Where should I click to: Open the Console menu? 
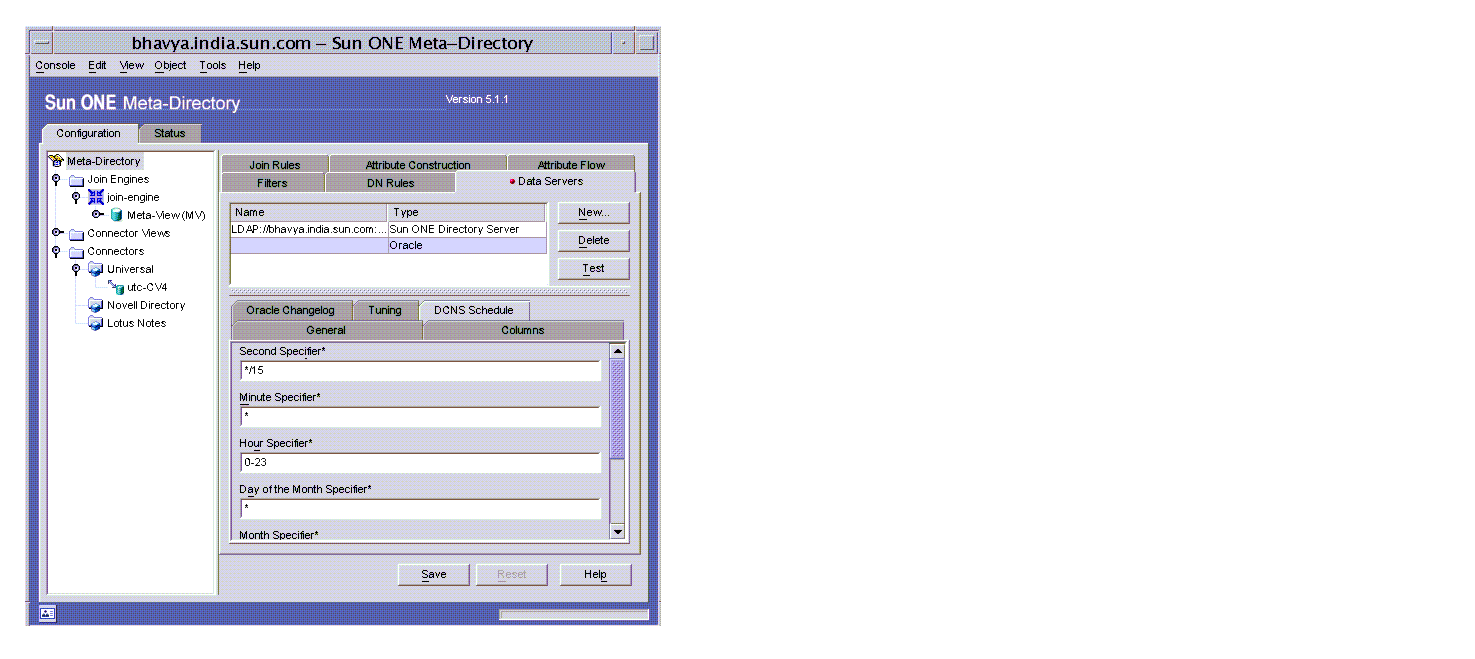point(55,66)
